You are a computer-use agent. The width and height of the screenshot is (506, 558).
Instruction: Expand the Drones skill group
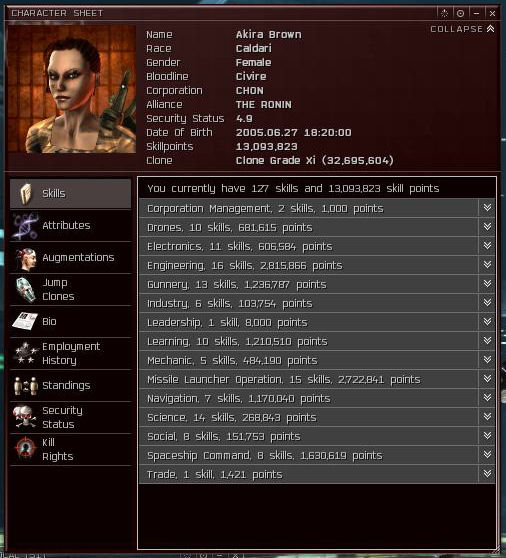[x=487, y=227]
